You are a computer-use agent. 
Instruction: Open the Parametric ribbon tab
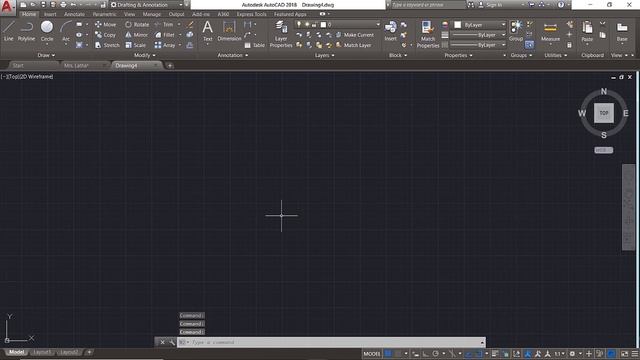point(104,14)
